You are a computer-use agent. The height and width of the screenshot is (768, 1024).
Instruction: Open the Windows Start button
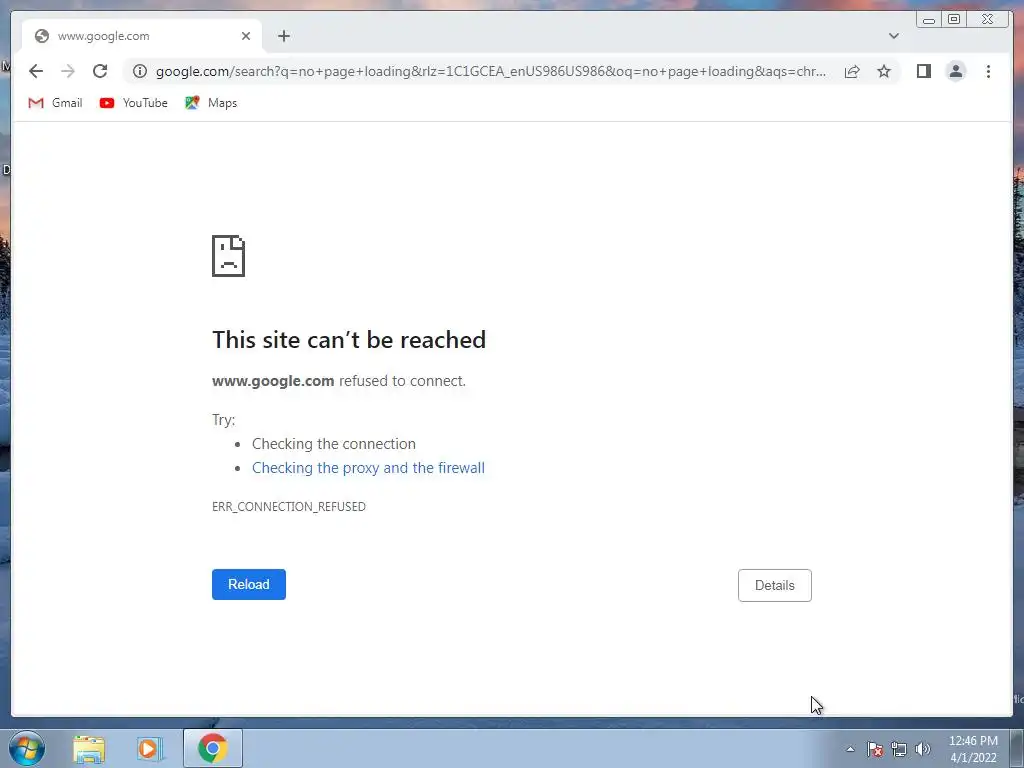[26, 748]
